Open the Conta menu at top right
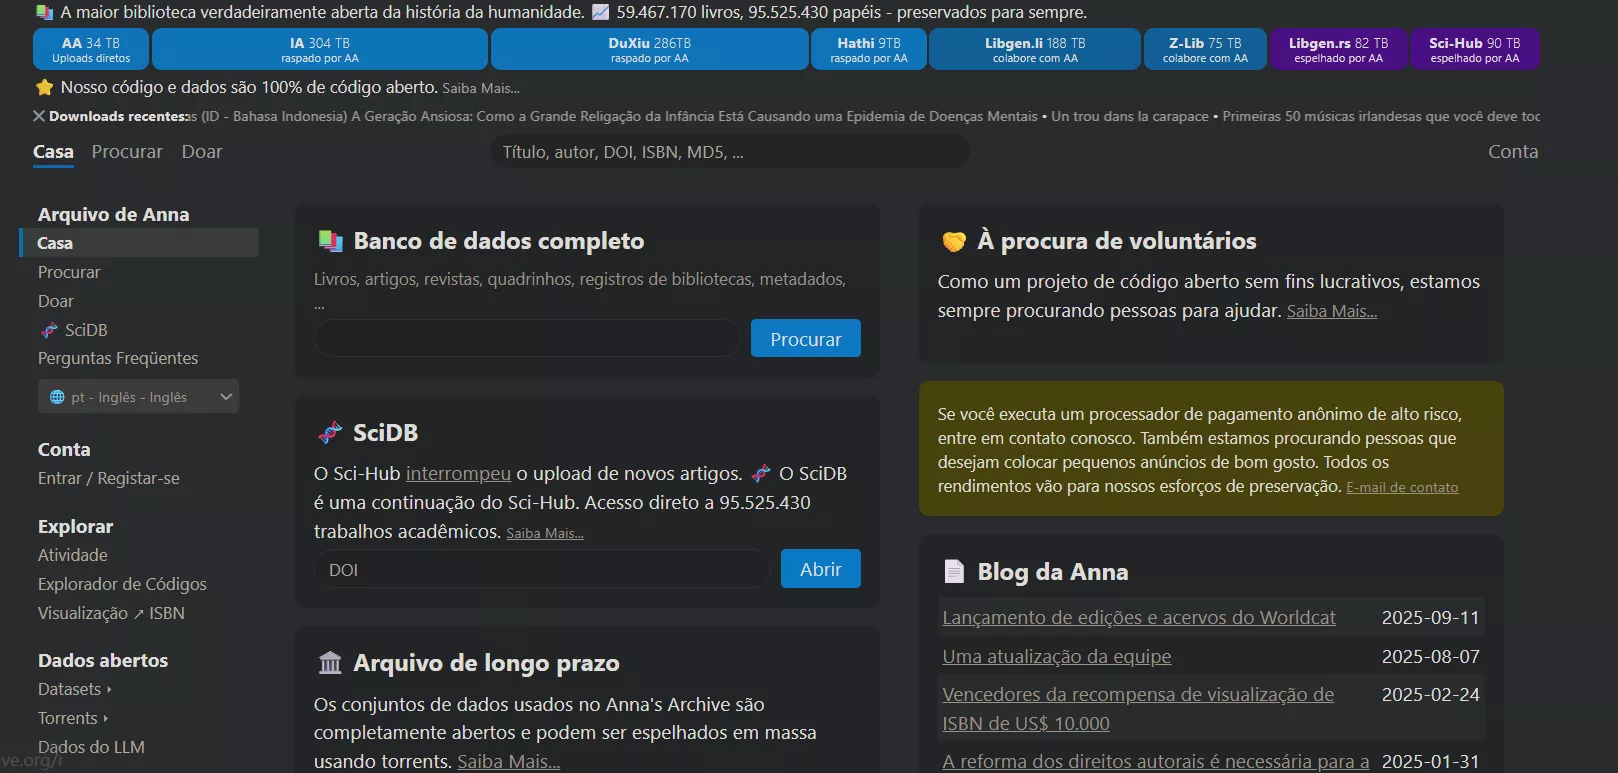1618x773 pixels. tap(1513, 152)
